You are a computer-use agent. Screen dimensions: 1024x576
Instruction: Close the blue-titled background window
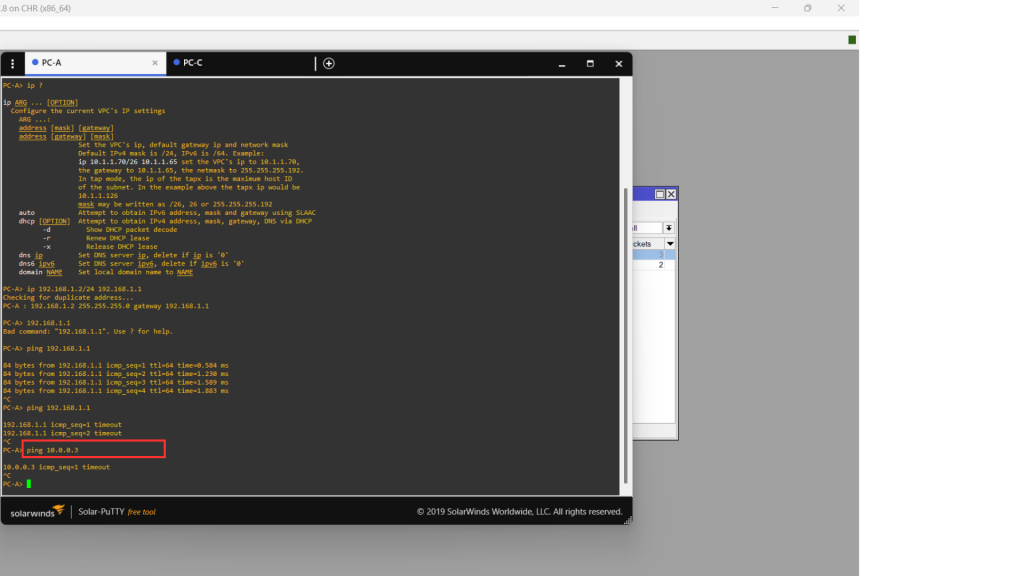(671, 194)
